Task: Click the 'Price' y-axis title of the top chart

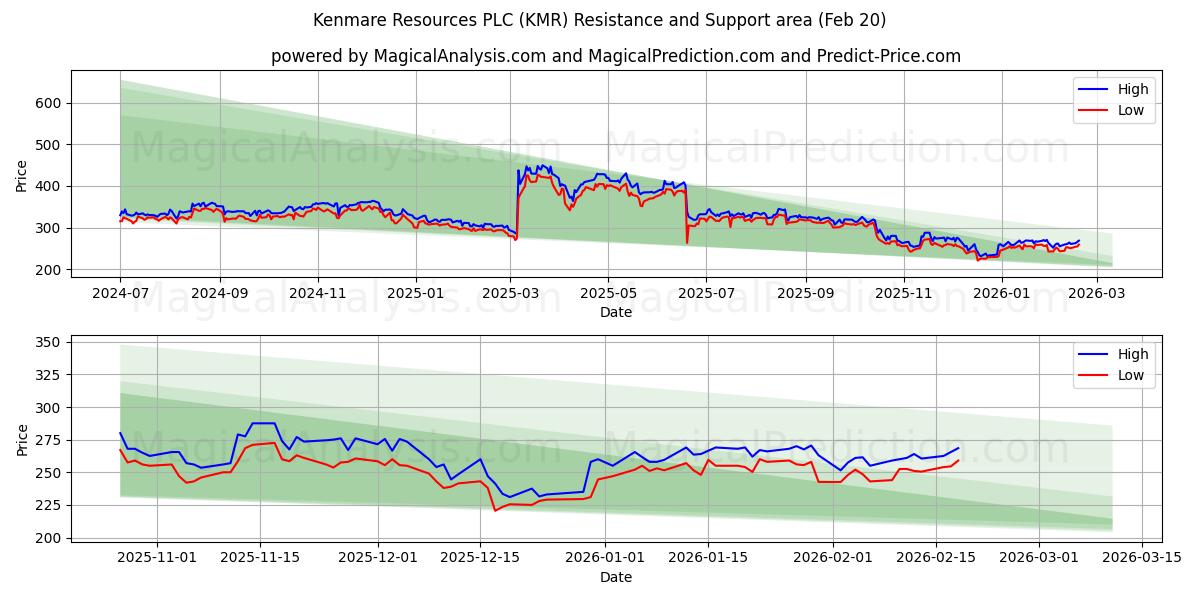Action: tap(22, 175)
